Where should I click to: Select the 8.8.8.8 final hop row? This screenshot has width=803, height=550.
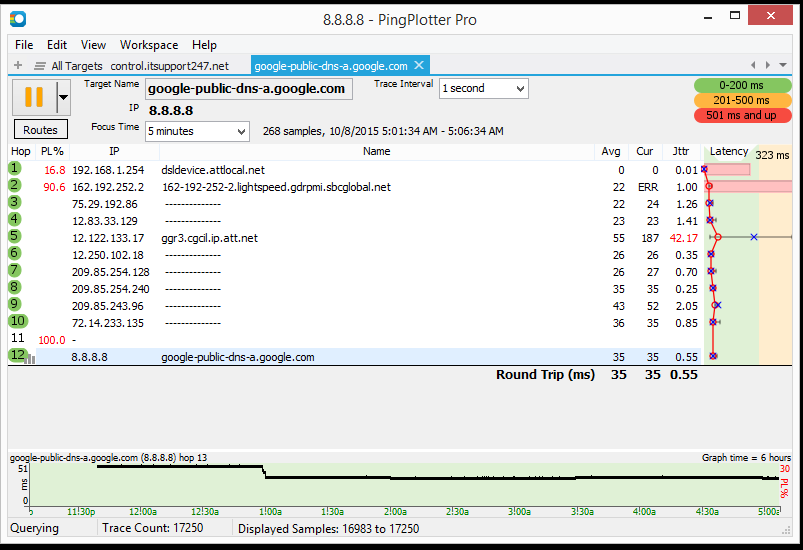(x=353, y=357)
